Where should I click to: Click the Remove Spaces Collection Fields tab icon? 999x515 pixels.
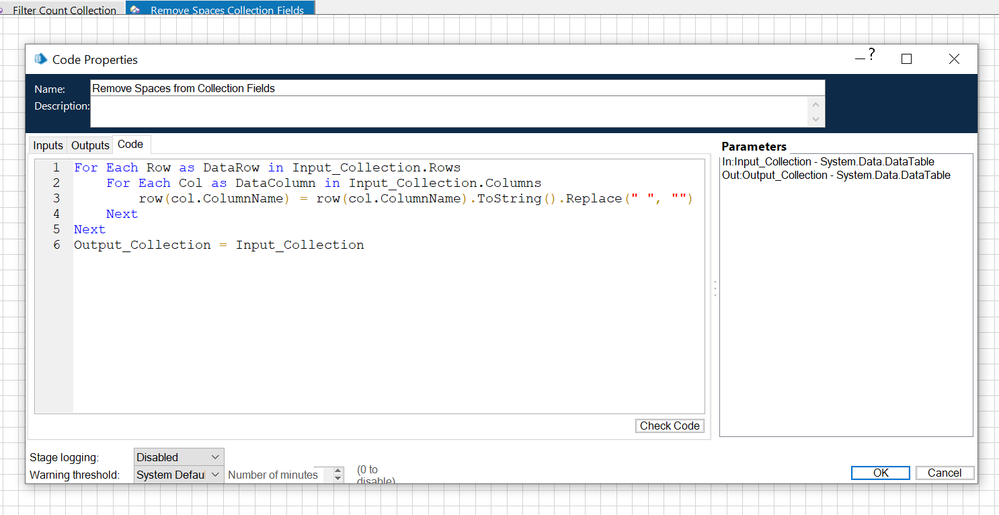point(135,10)
